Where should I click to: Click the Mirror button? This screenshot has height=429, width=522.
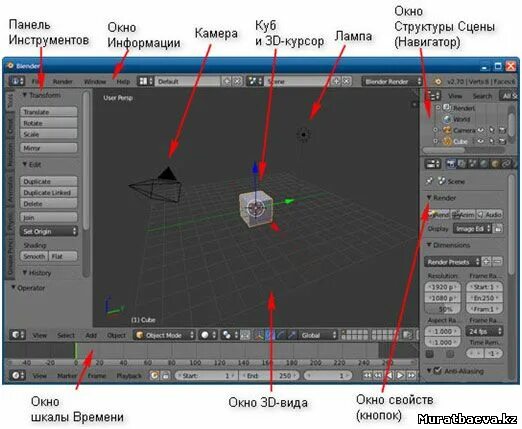tap(49, 148)
